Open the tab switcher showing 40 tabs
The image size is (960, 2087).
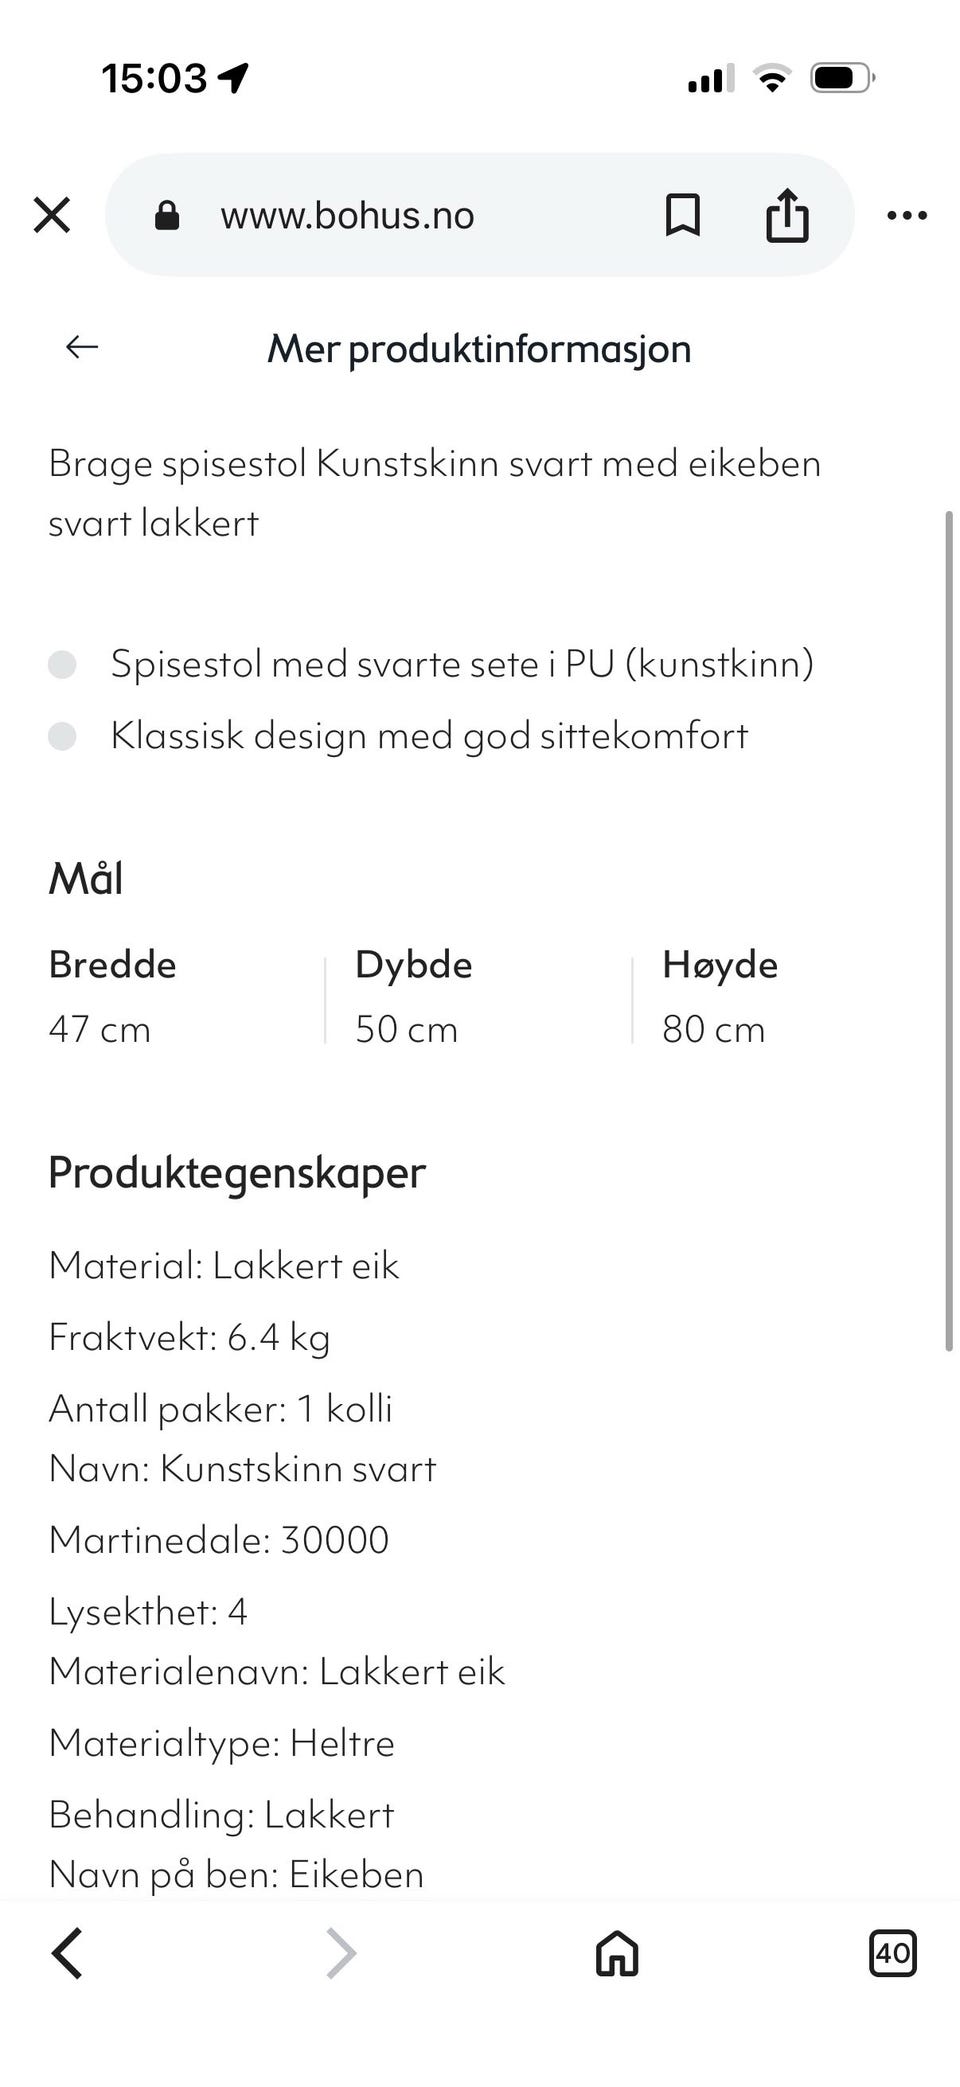[892, 1953]
